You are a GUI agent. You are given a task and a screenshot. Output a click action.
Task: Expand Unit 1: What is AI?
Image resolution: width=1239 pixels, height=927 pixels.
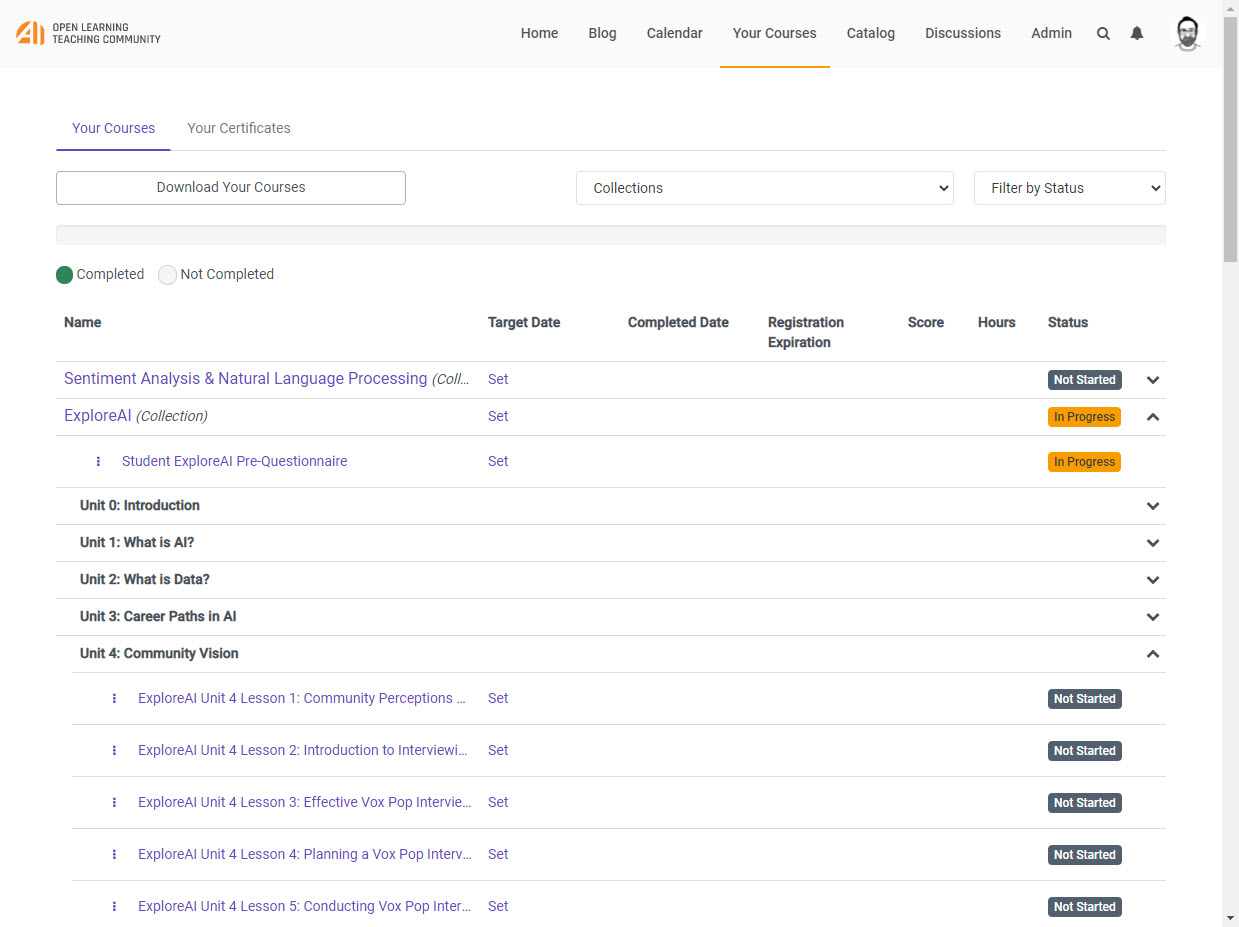(x=1153, y=543)
